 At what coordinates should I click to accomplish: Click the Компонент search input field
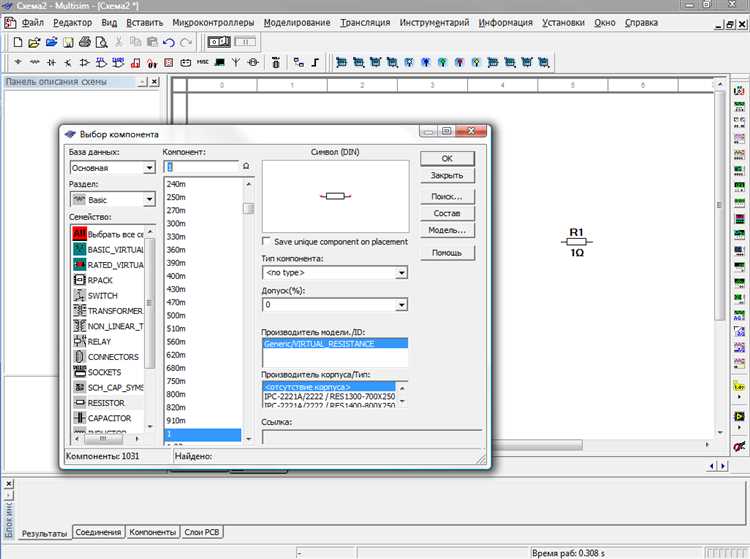[201, 166]
